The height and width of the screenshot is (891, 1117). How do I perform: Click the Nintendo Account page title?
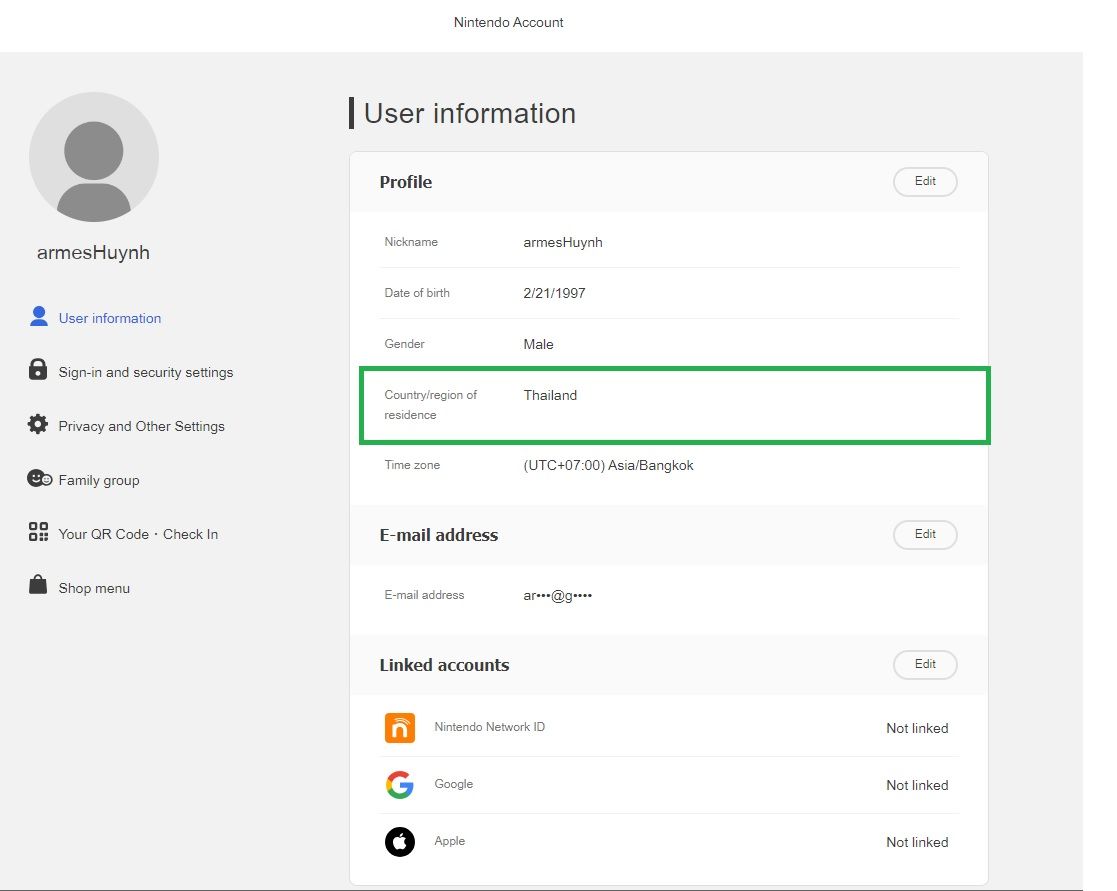point(509,22)
